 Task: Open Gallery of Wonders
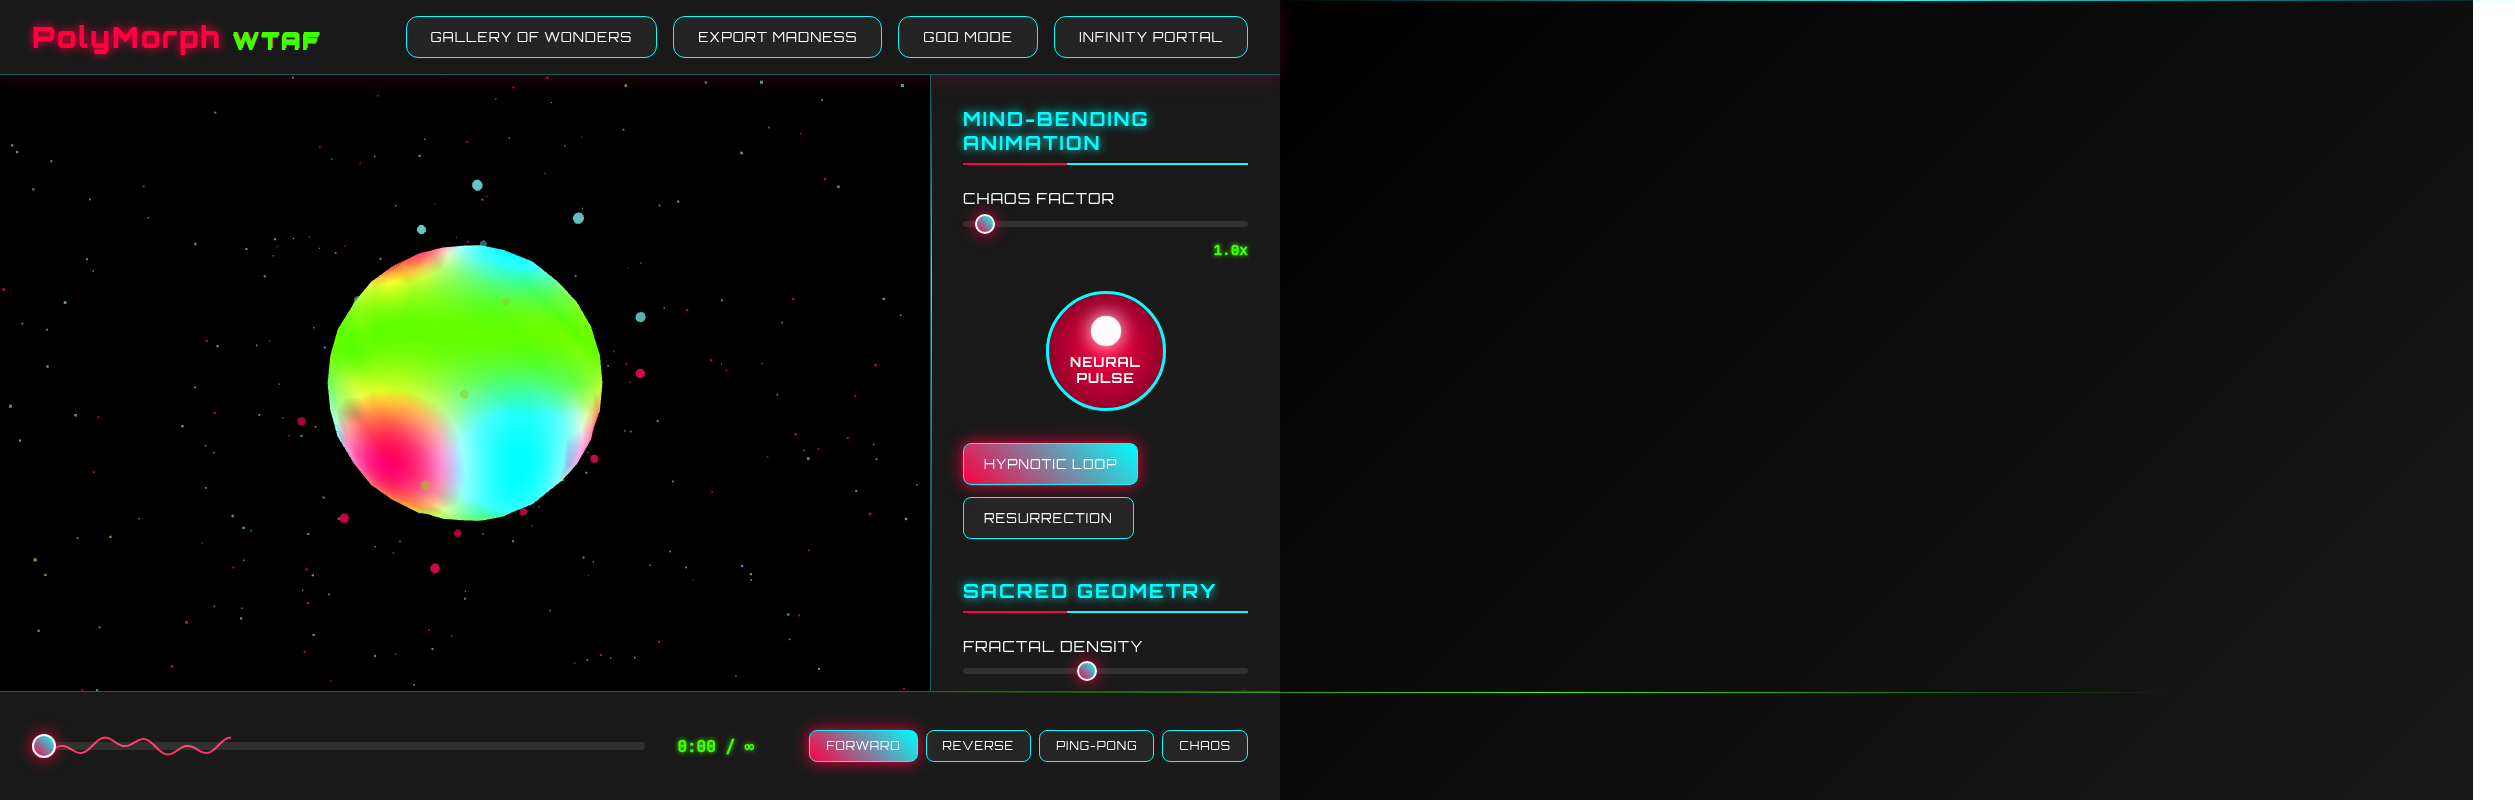[x=531, y=37]
